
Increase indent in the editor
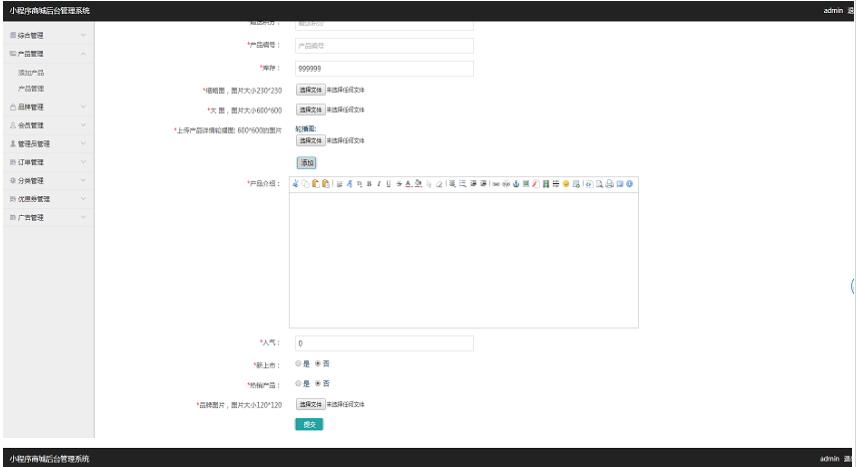(484, 184)
